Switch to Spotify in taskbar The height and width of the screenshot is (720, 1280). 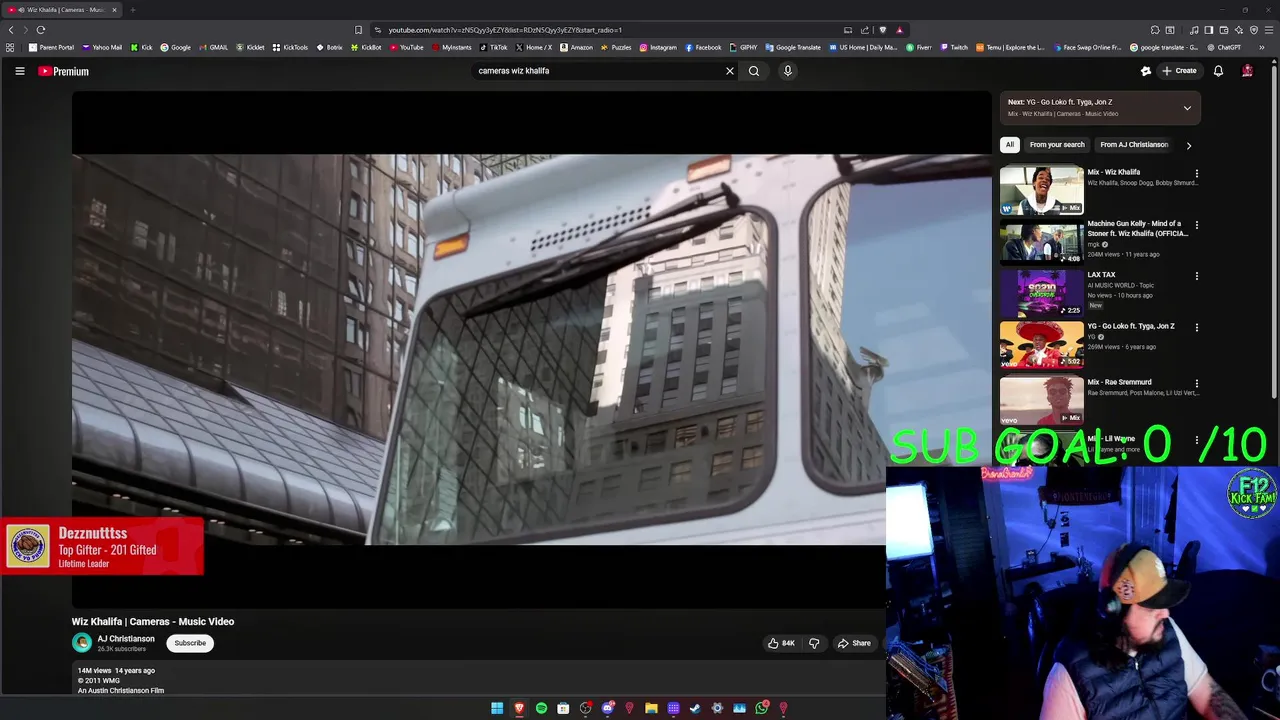(x=541, y=708)
